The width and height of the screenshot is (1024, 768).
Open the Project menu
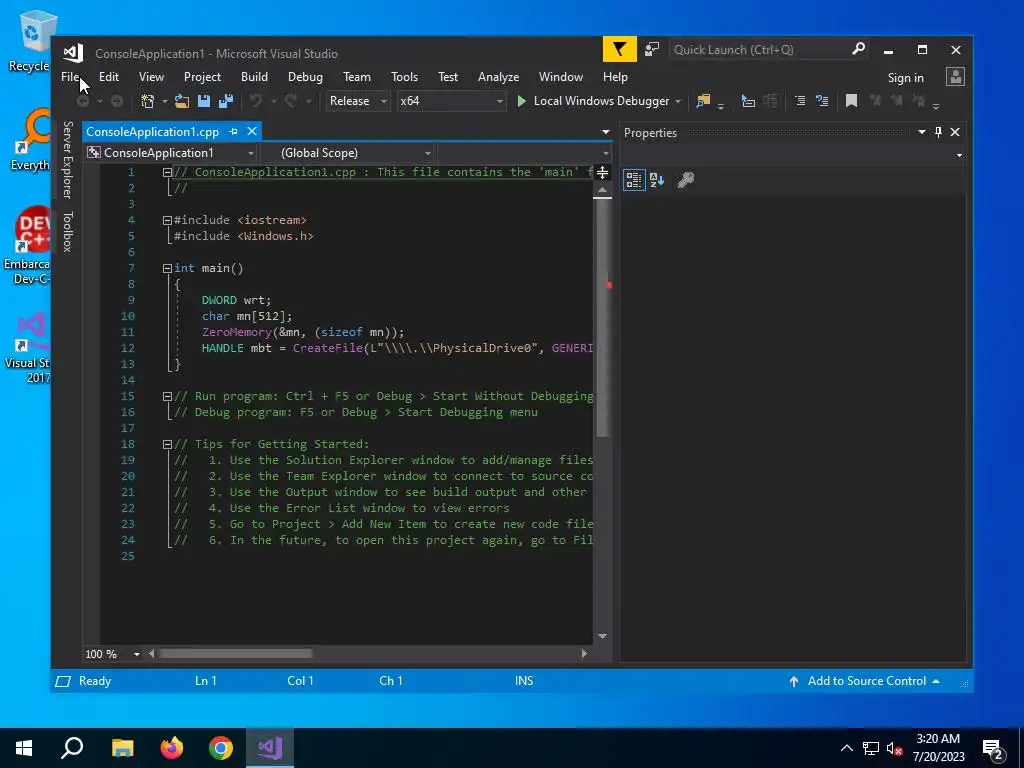point(202,77)
